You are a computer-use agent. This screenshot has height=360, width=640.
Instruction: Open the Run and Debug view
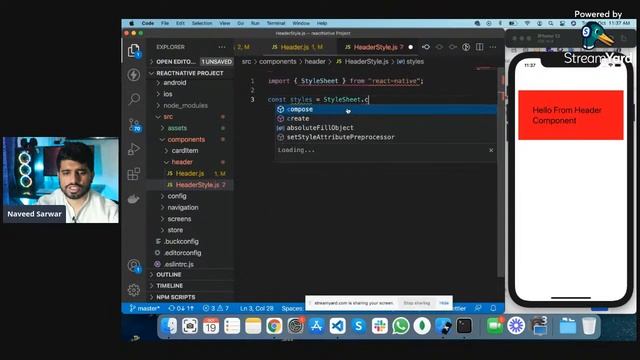(x=134, y=149)
